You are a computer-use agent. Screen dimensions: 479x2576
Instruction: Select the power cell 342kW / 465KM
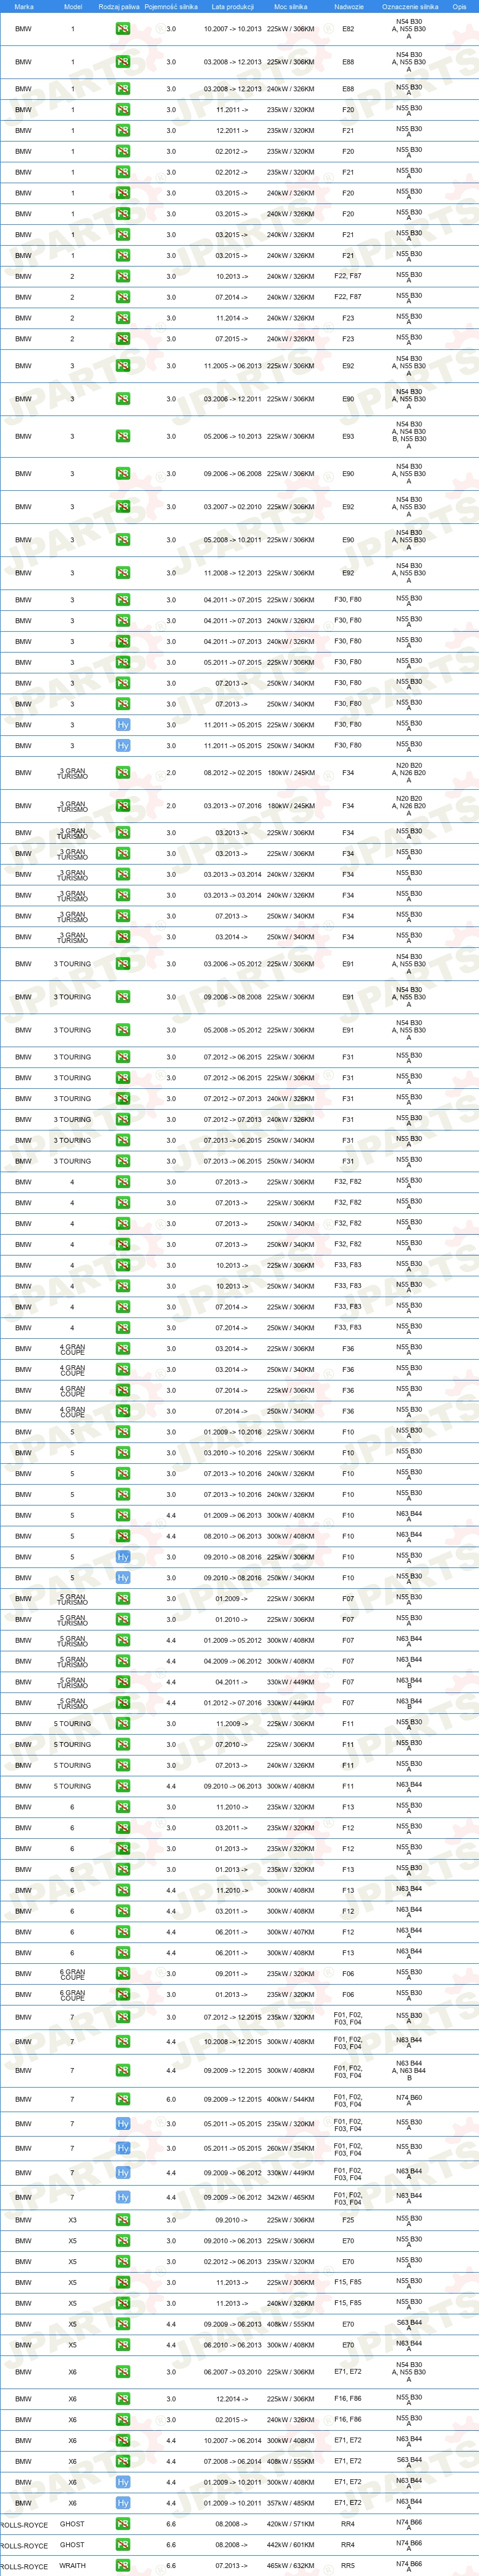[x=290, y=2198]
